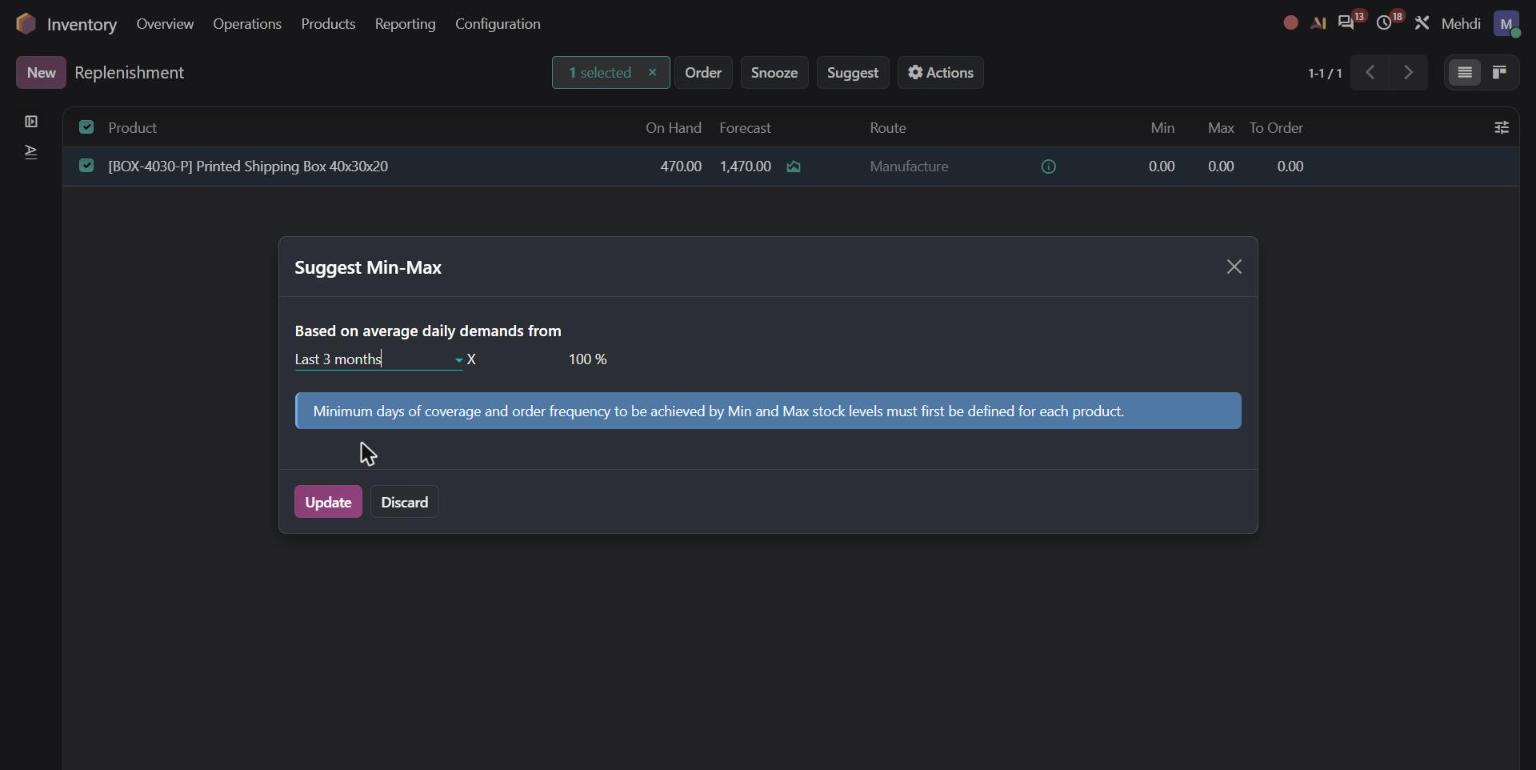Screen dimensions: 1536x770
Task: Open the debug tools wrench icon
Action: [x=1422, y=23]
